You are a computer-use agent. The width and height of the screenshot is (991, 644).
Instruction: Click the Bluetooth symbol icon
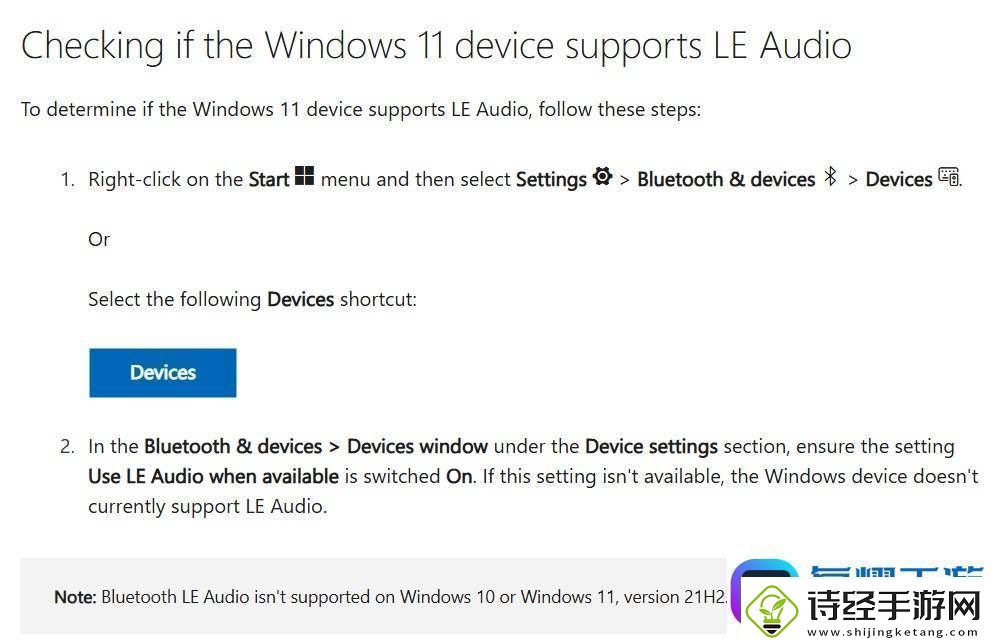coord(830,176)
